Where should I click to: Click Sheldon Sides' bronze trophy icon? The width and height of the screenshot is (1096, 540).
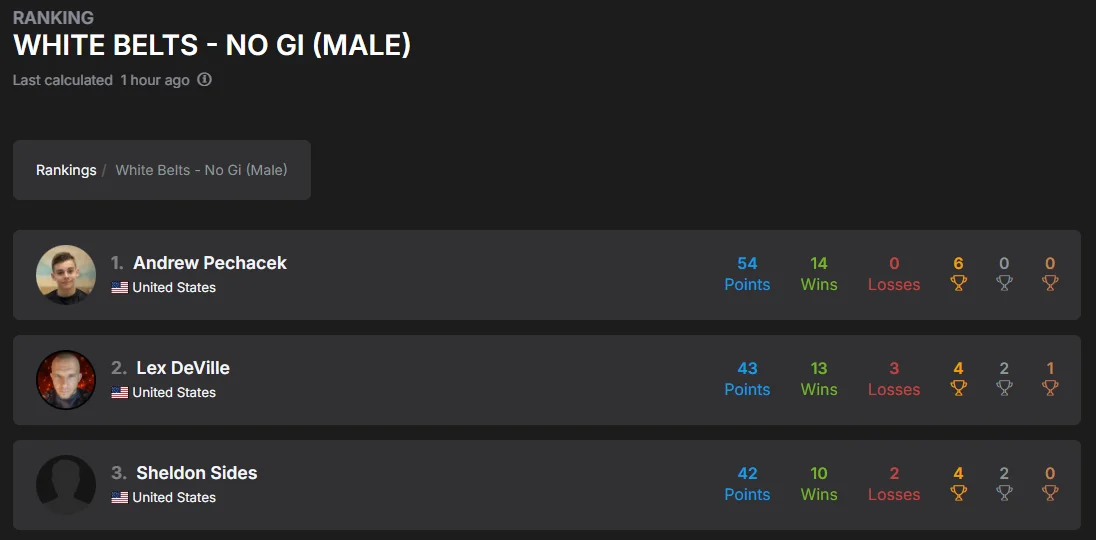(1050, 494)
